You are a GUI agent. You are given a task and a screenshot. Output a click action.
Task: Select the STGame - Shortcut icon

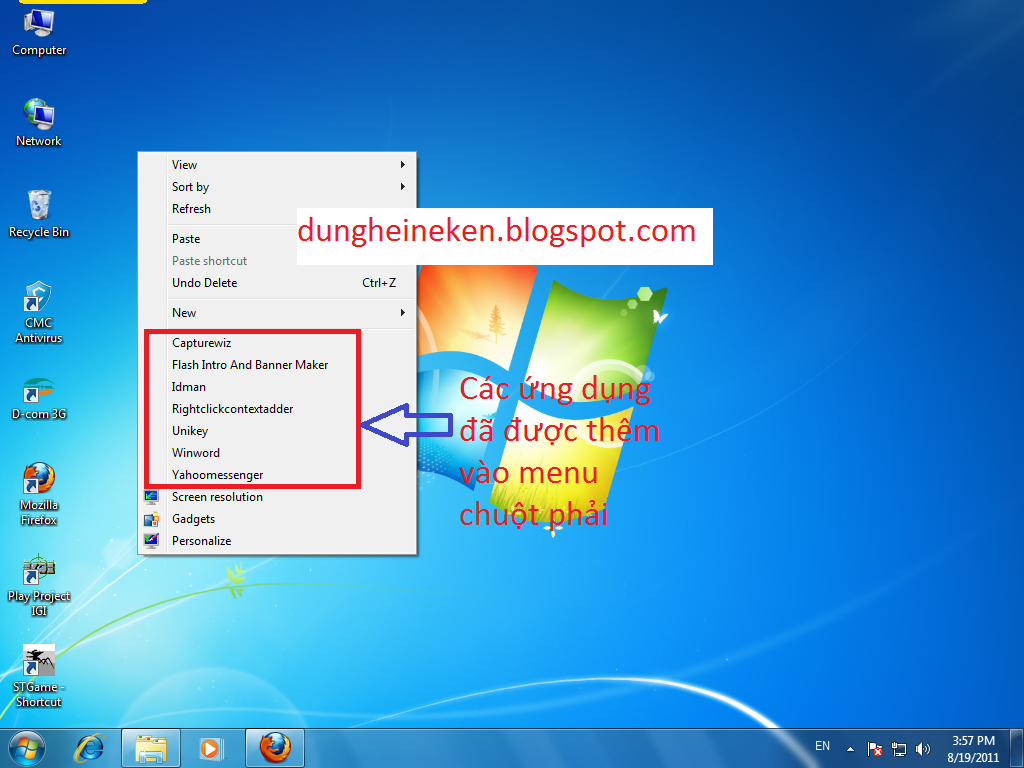(39, 677)
